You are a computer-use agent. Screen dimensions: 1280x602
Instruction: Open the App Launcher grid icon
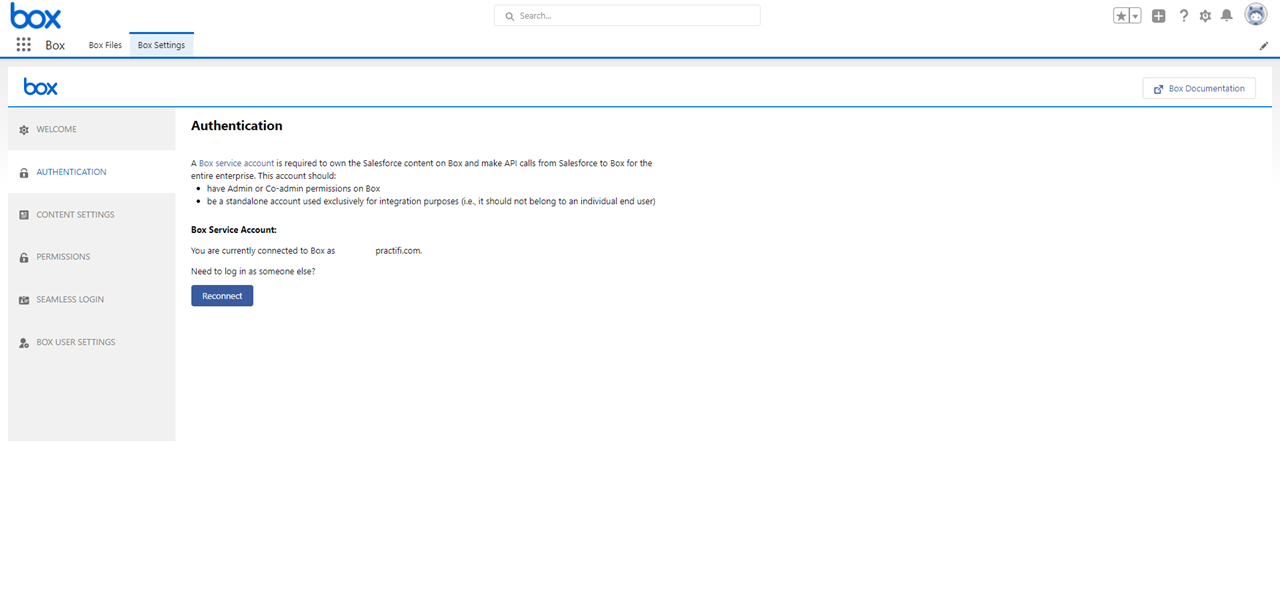click(24, 45)
